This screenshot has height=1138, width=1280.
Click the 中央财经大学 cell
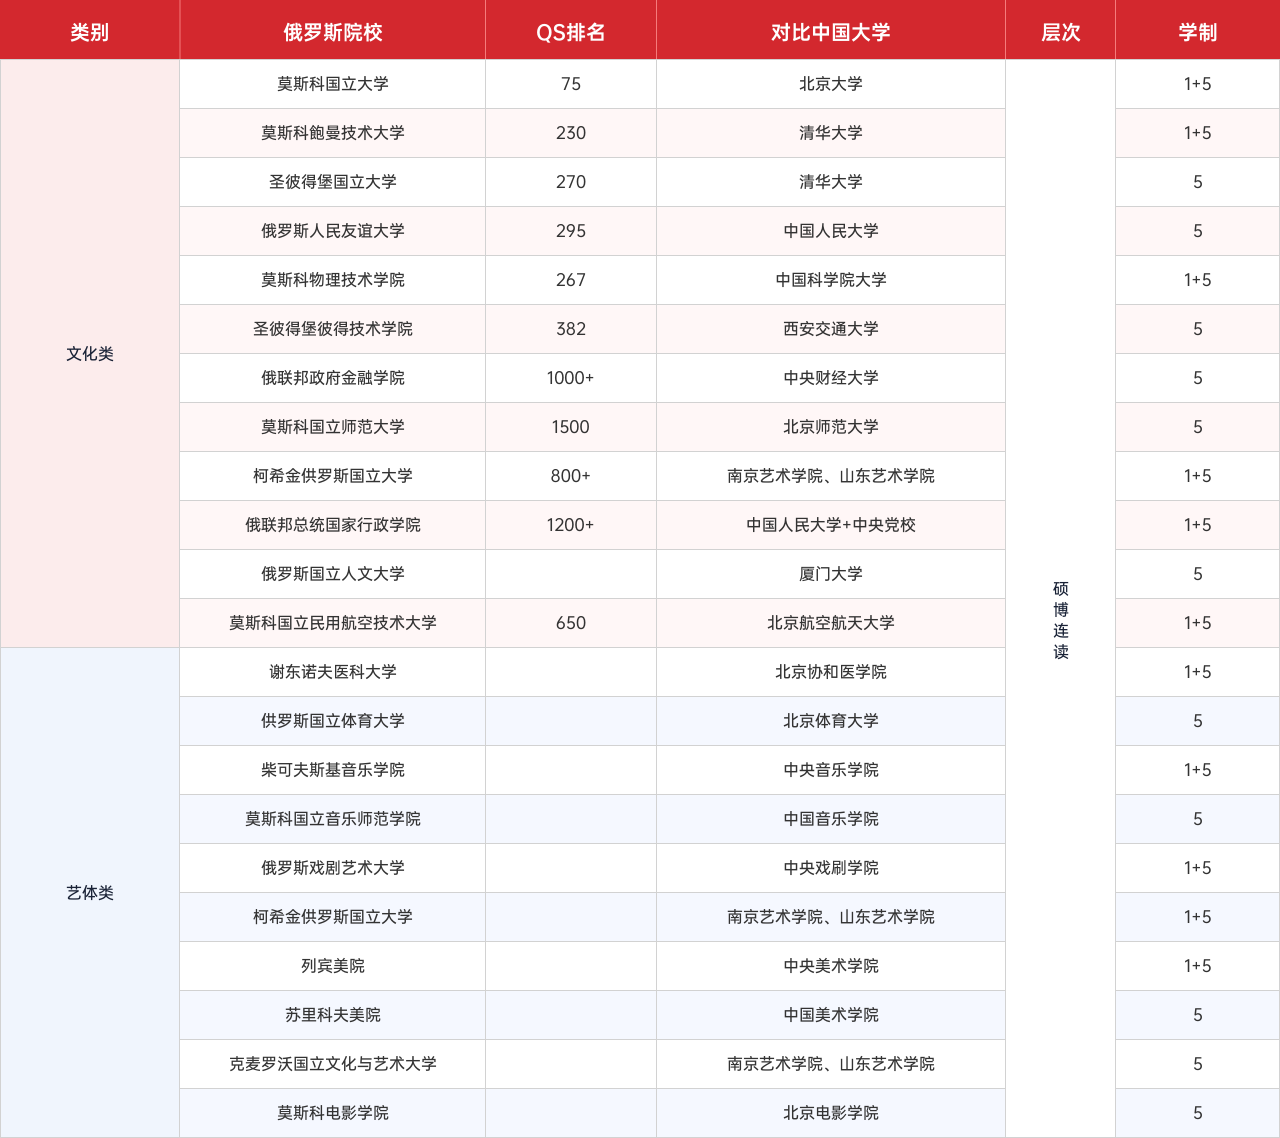[x=831, y=378]
